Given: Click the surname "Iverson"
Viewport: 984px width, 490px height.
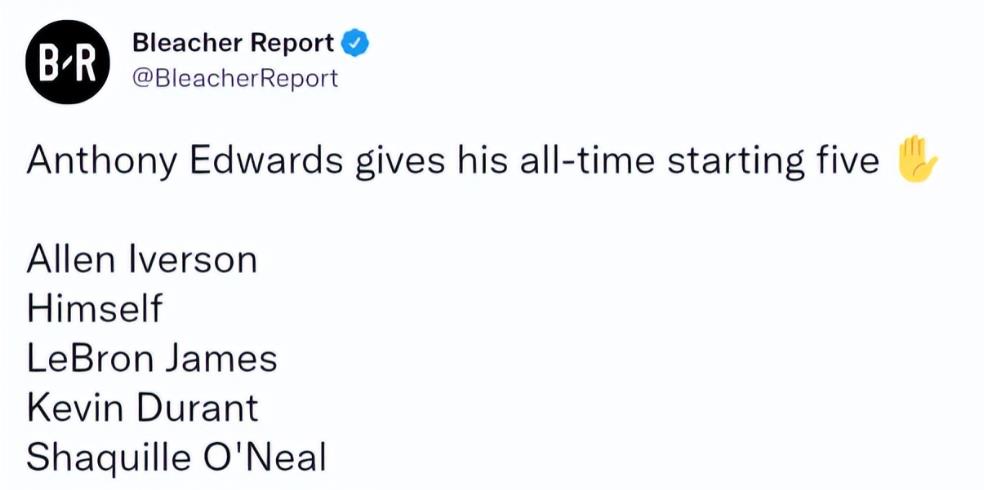Looking at the screenshot, I should point(192,260).
